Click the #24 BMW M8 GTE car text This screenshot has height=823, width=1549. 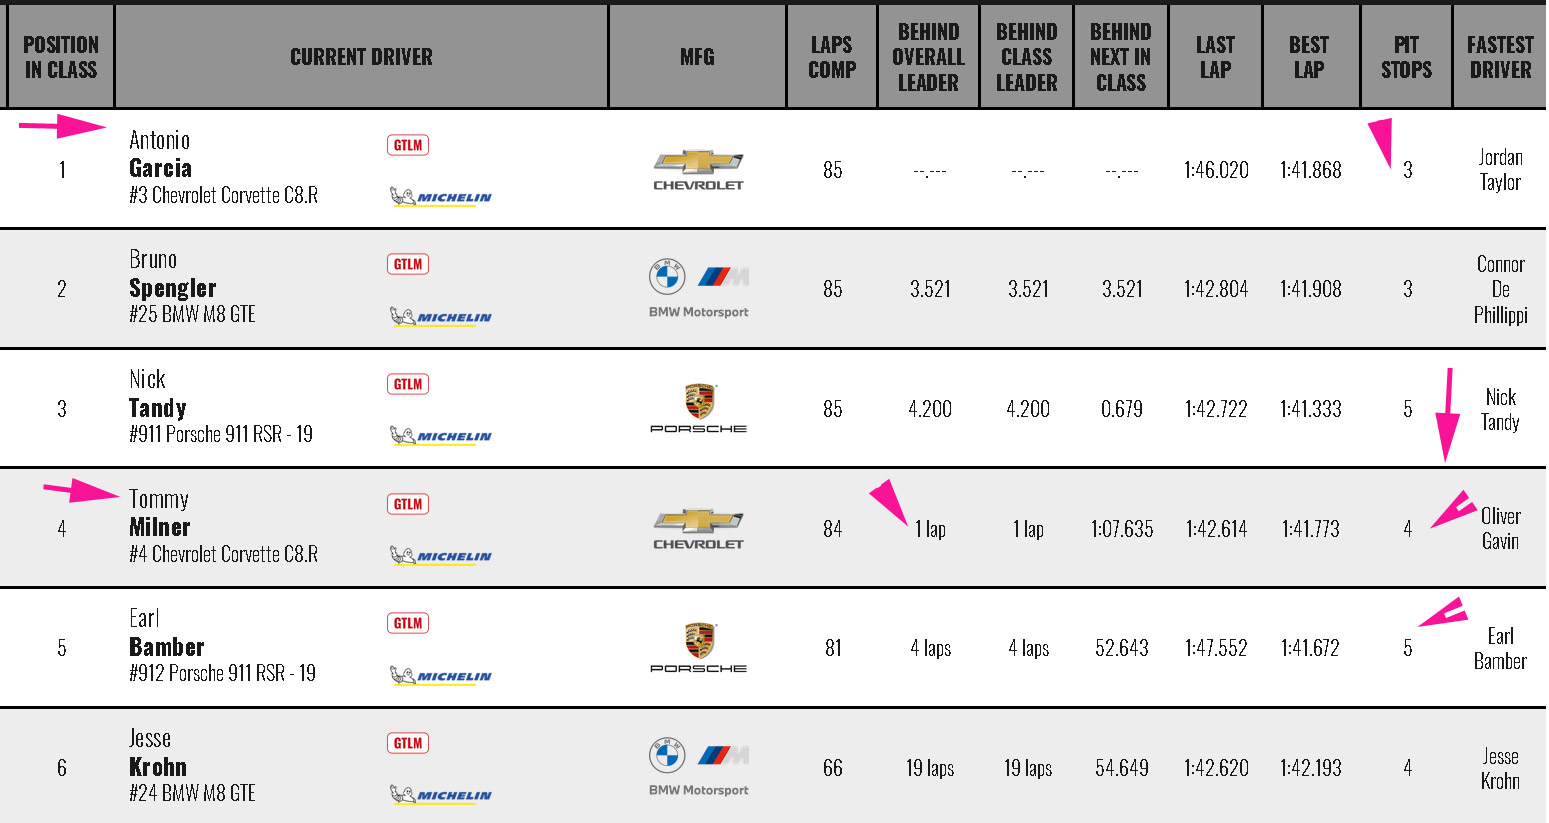tap(192, 793)
